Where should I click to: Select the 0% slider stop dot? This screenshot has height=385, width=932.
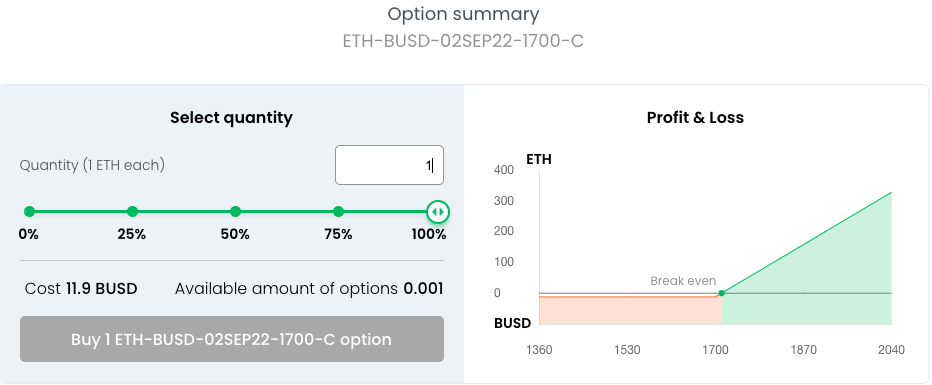click(30, 212)
